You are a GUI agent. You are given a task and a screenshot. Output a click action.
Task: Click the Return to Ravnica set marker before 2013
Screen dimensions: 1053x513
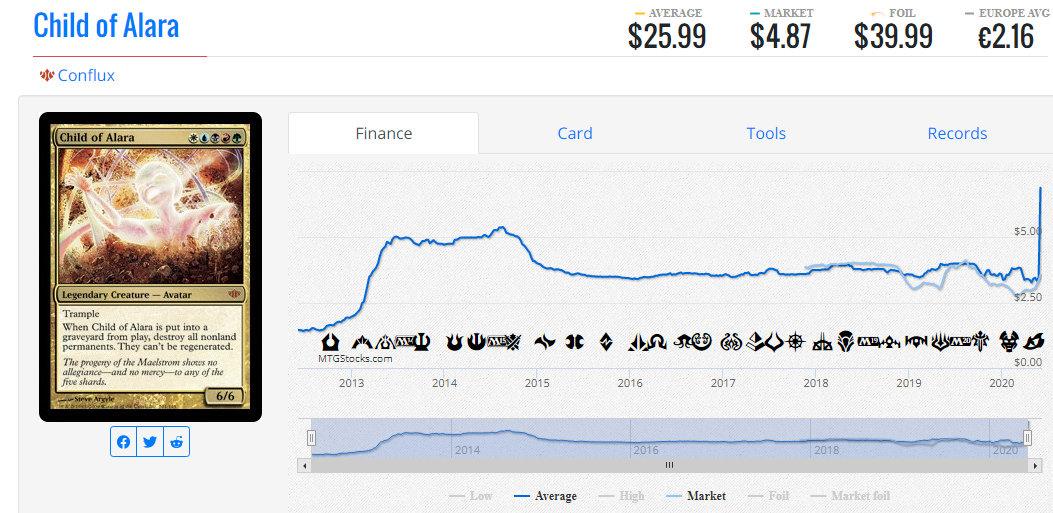coord(330,342)
